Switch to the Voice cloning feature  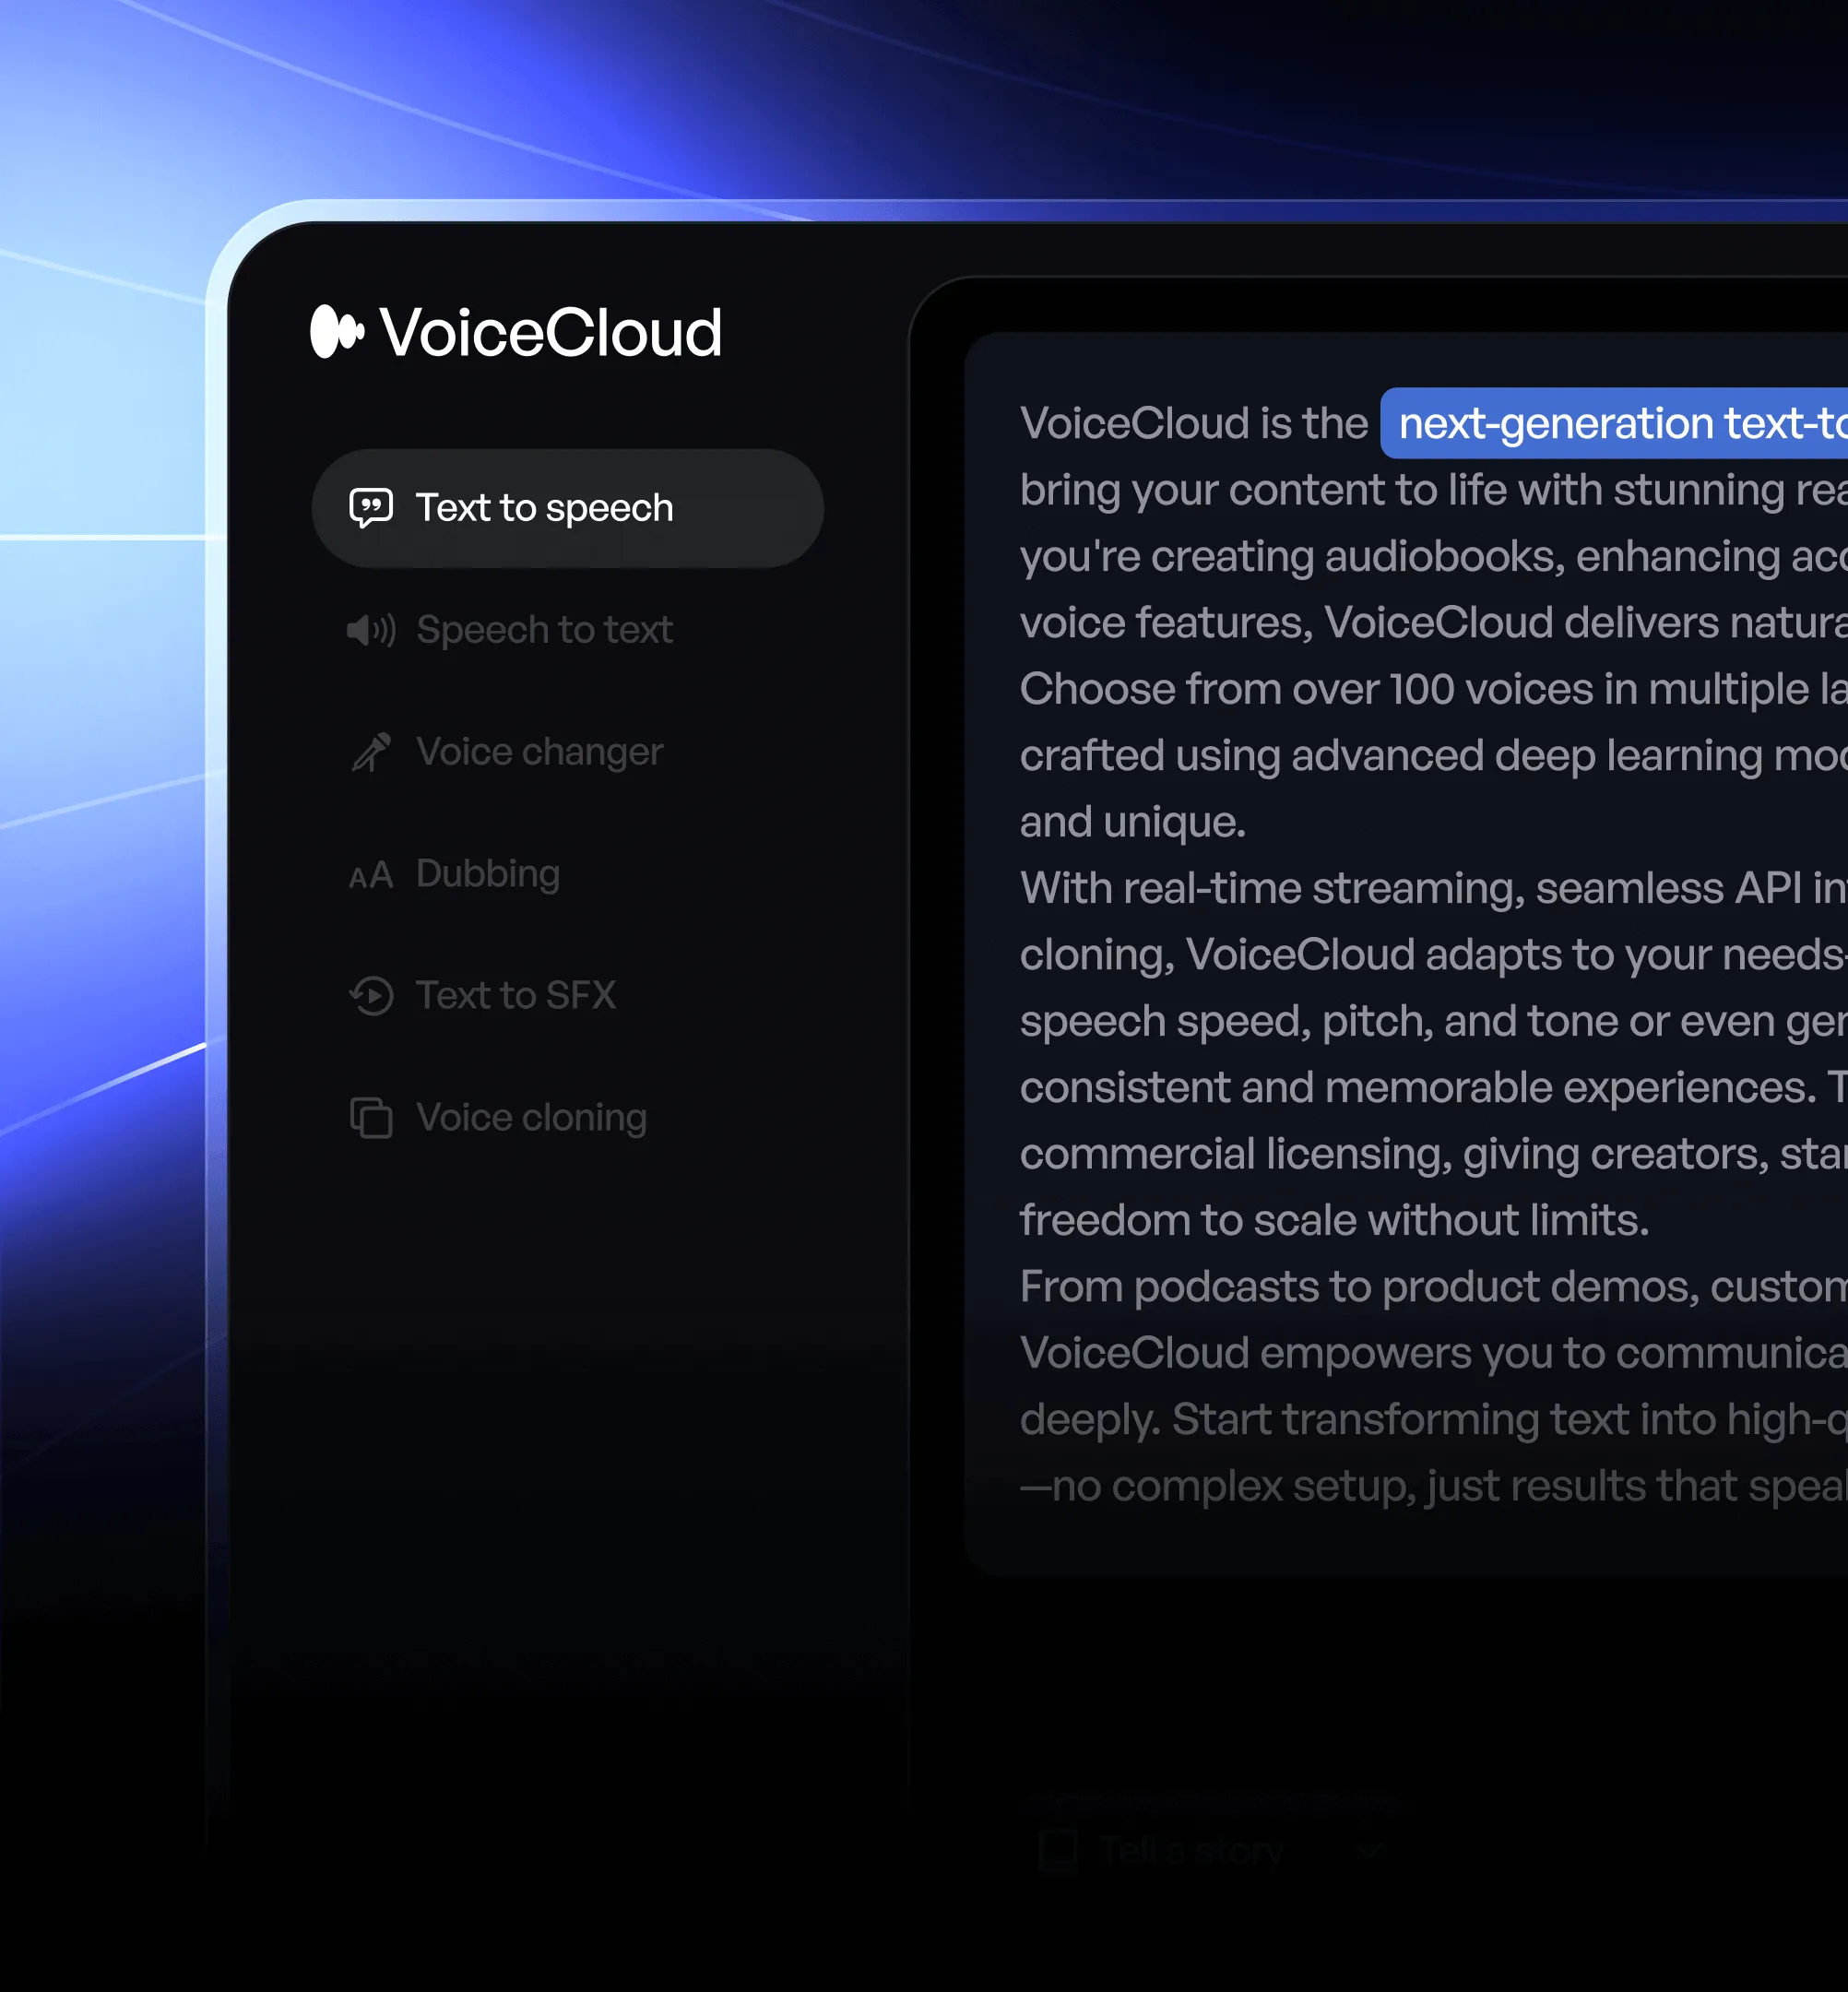pos(532,1118)
